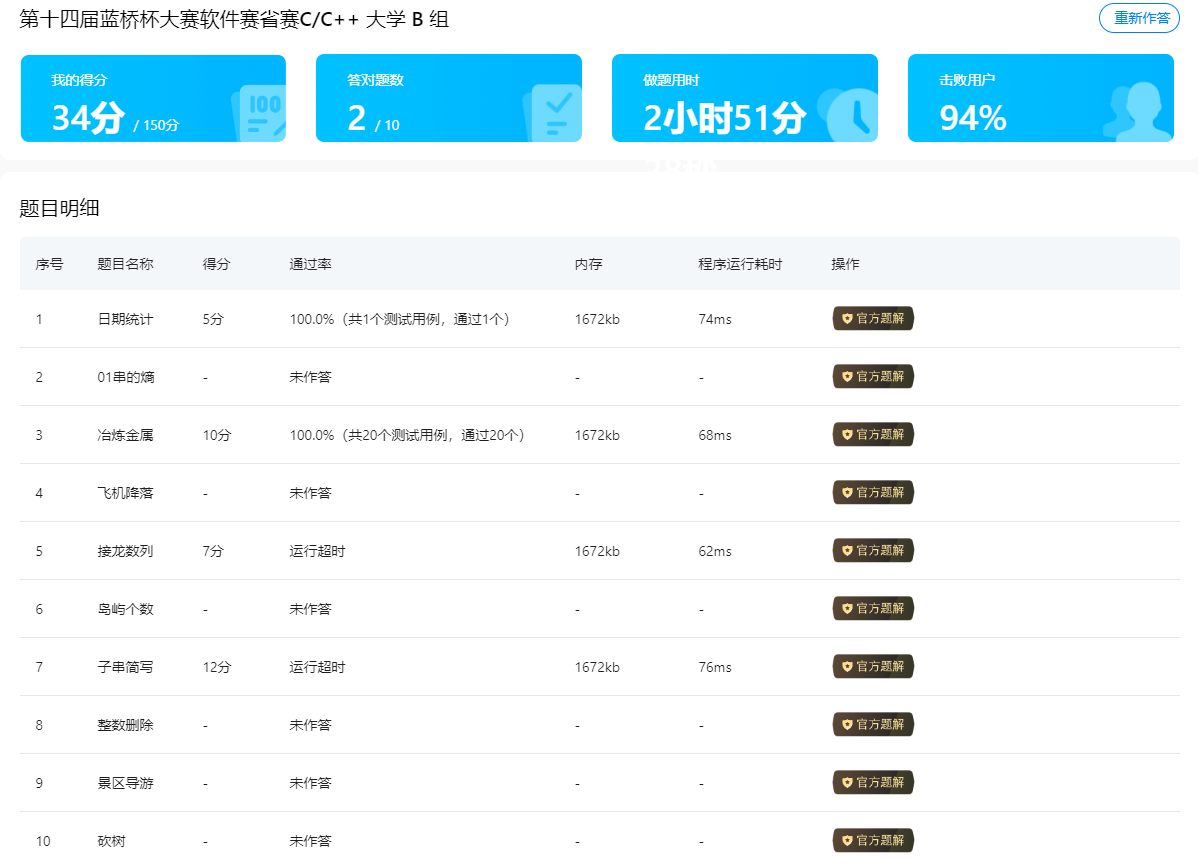Click 运行超时 status in 子串简写 row
The image size is (1198, 864).
click(x=317, y=668)
